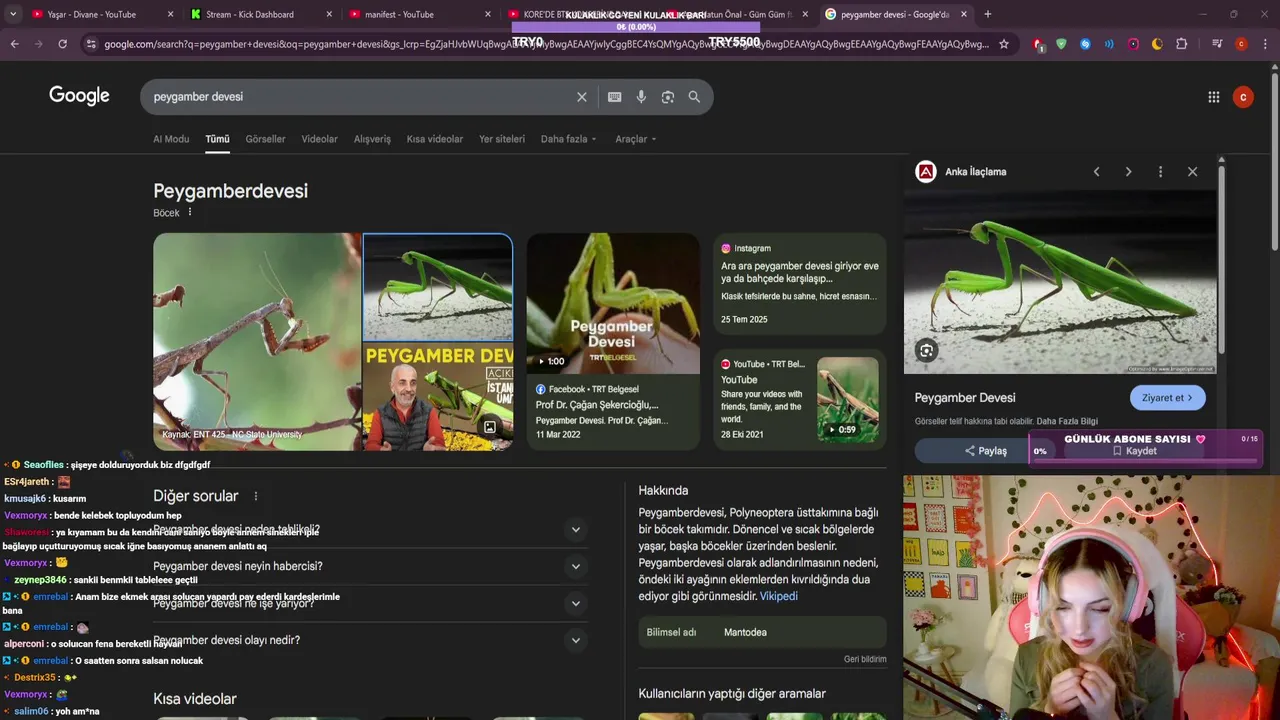
Task: Open the Shazam extension icon
Action: (x=1085, y=44)
